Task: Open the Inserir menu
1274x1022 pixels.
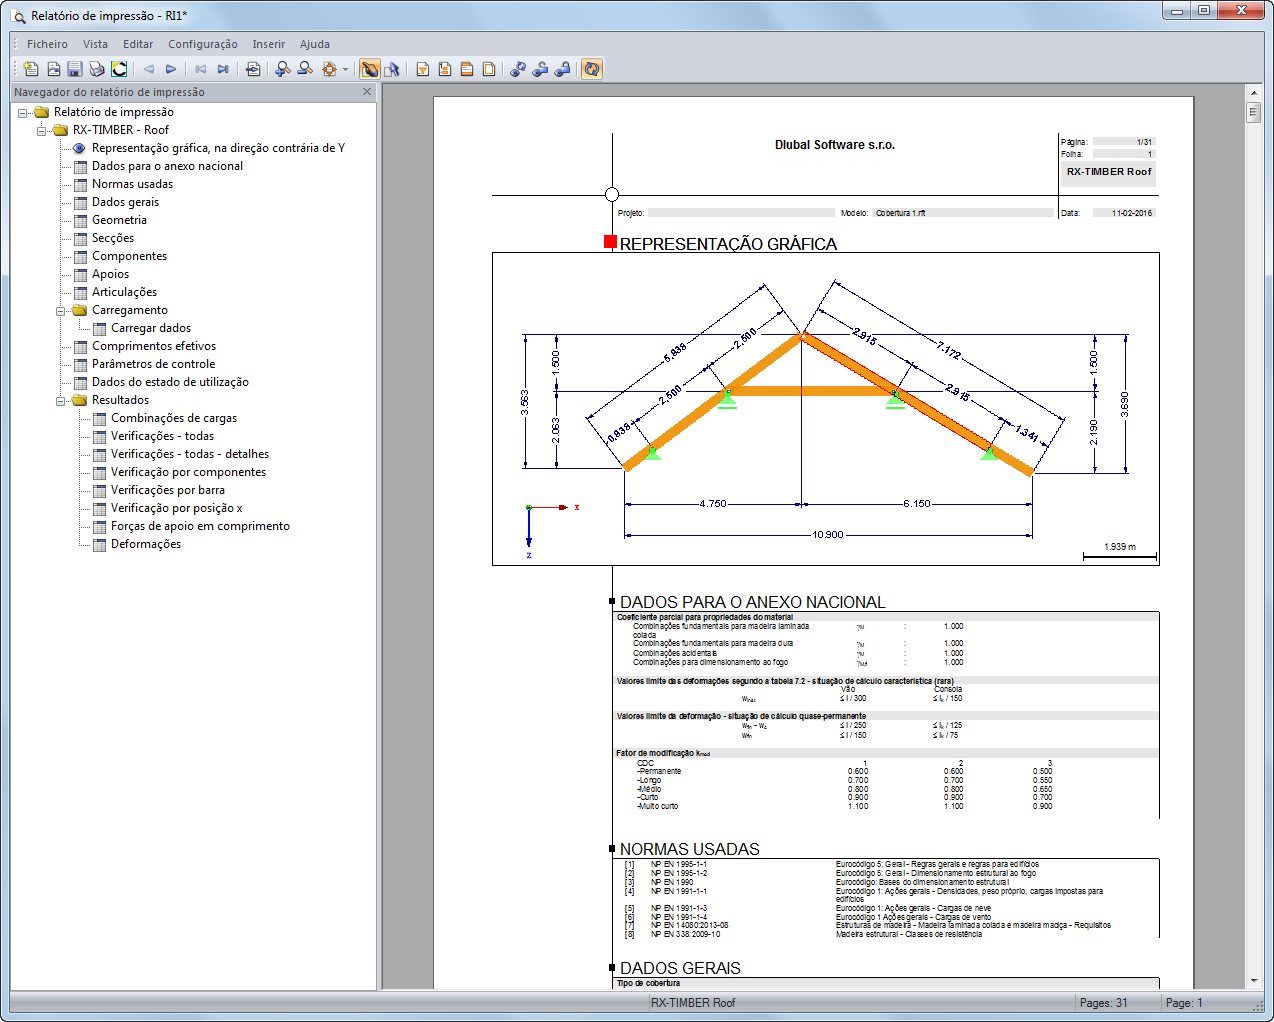Action: 268,44
